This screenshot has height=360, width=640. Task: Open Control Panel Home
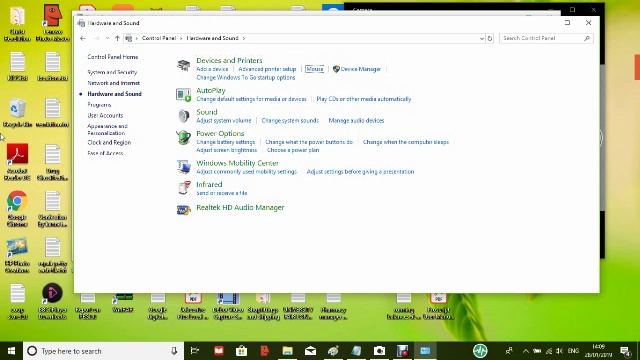[113, 57]
